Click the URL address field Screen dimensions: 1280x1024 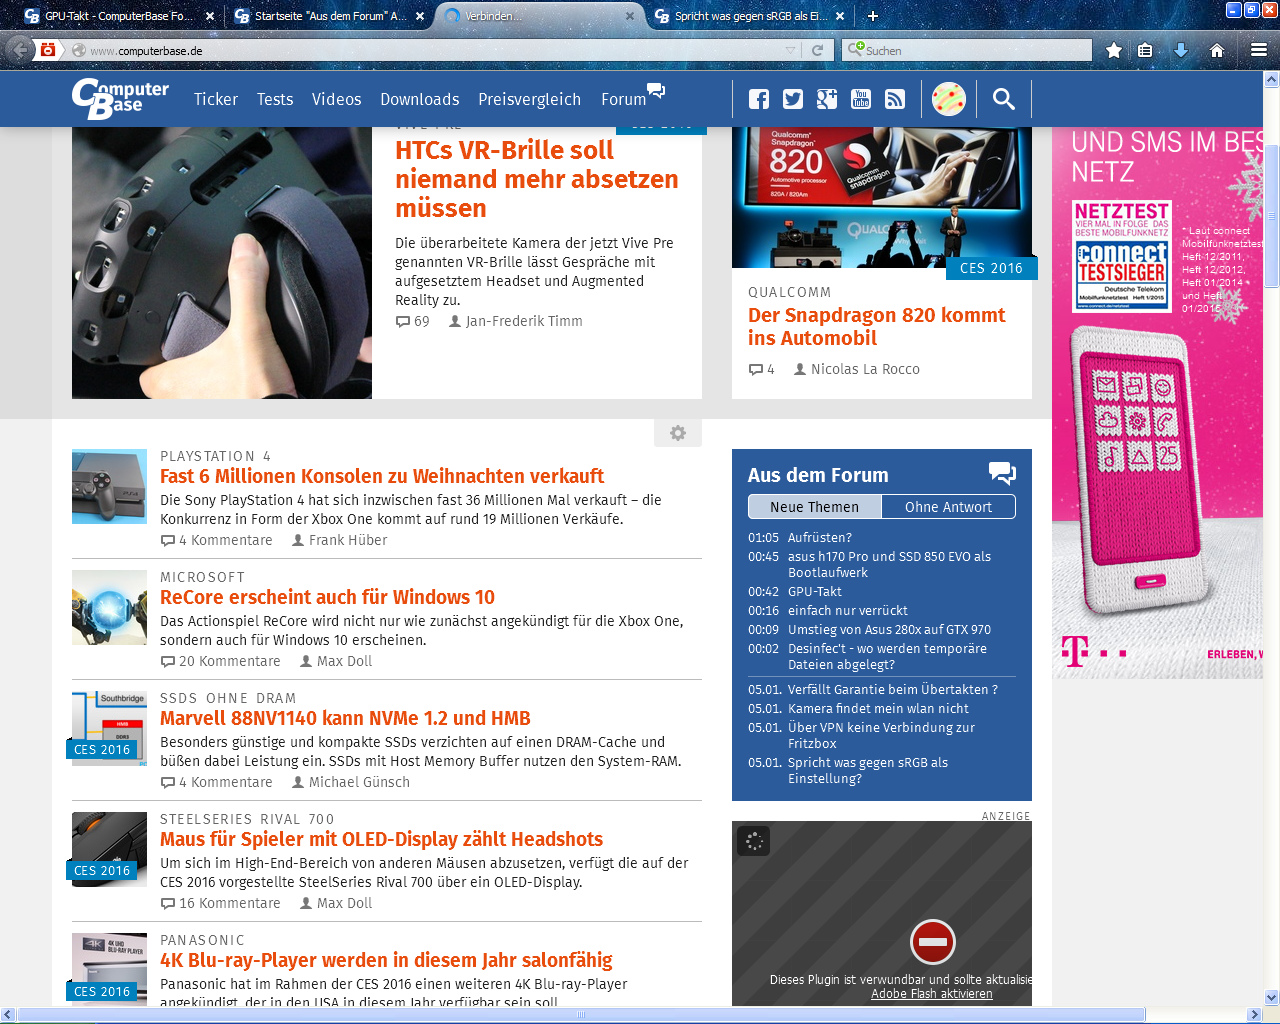[x=436, y=50]
